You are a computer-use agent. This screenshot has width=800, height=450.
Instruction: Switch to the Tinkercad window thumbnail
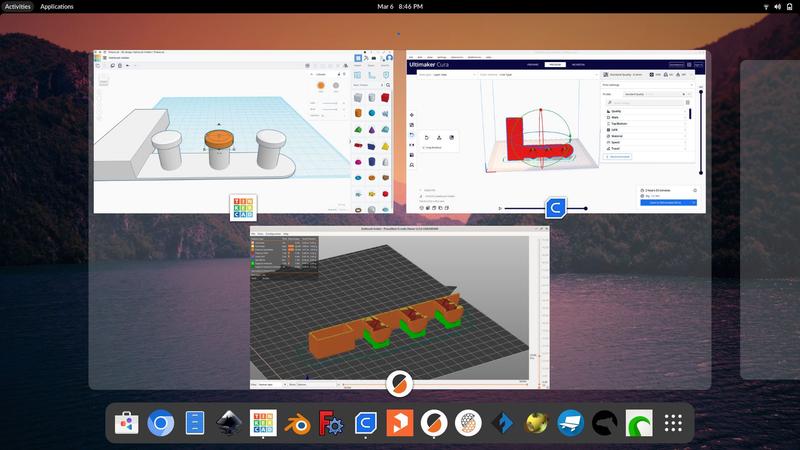(x=243, y=132)
